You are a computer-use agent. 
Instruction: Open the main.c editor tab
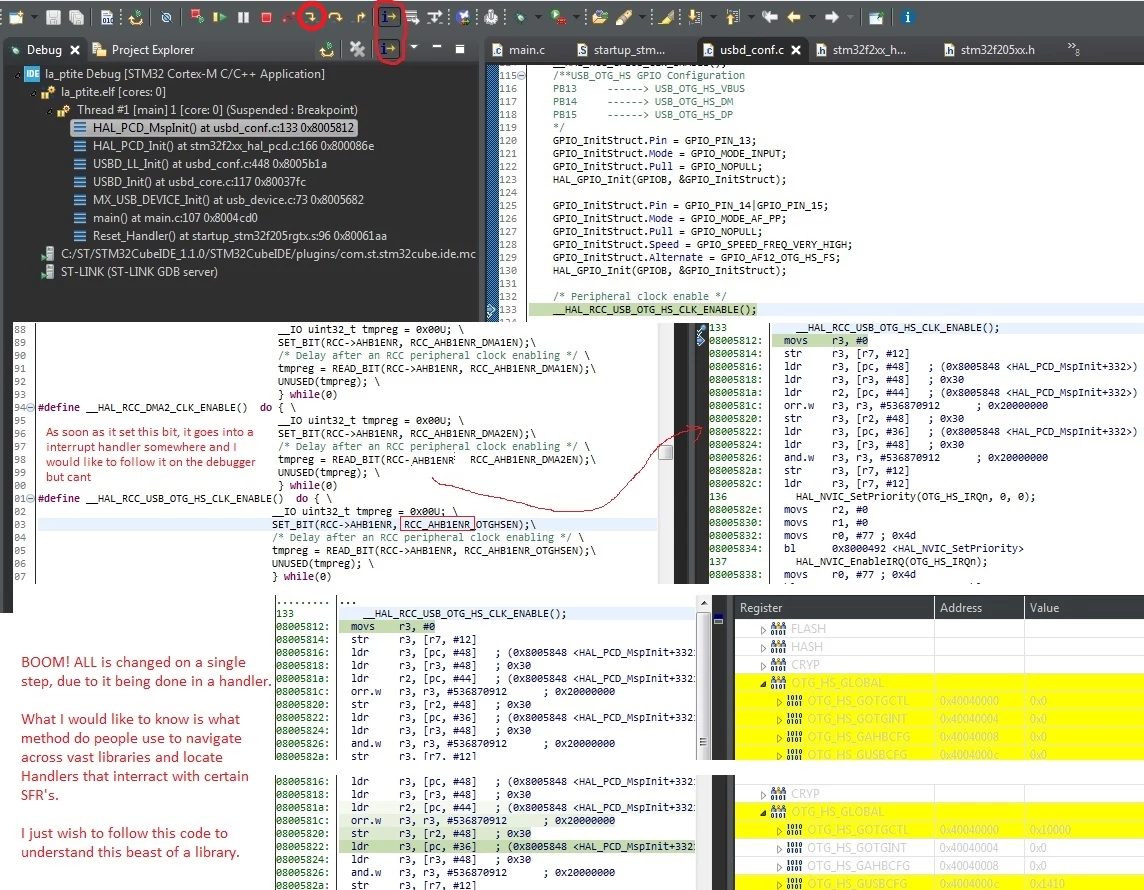[x=519, y=50]
